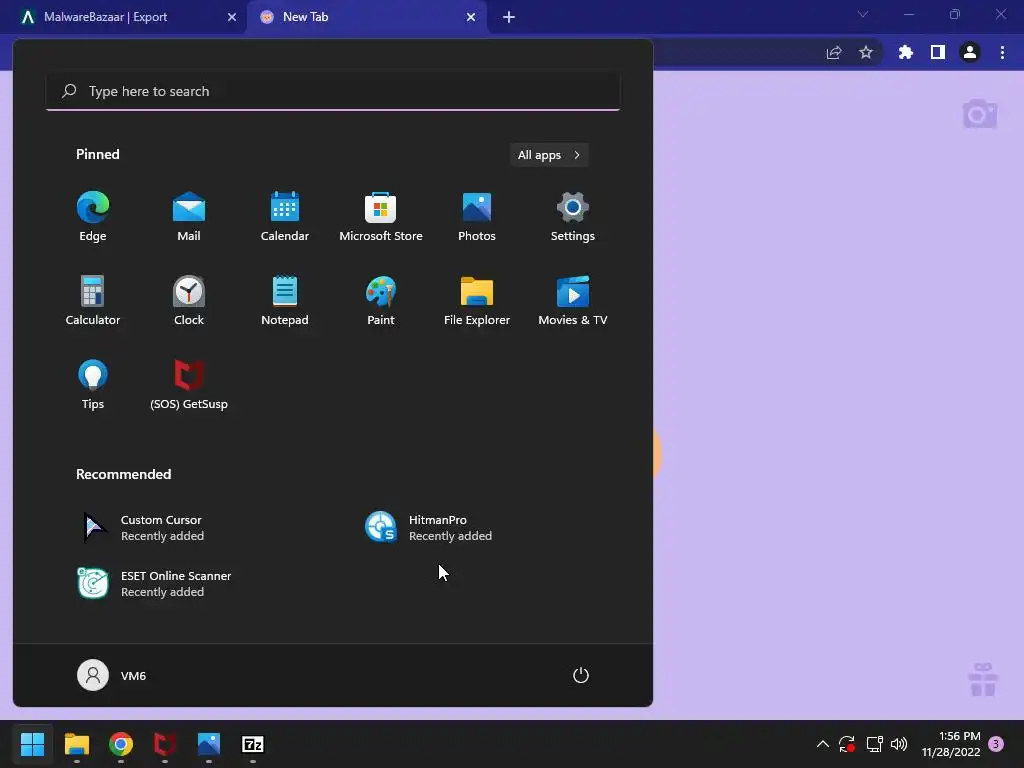Viewport: 1024px width, 768px height.
Task: Open 7-Zip on the taskbar
Action: 253,744
